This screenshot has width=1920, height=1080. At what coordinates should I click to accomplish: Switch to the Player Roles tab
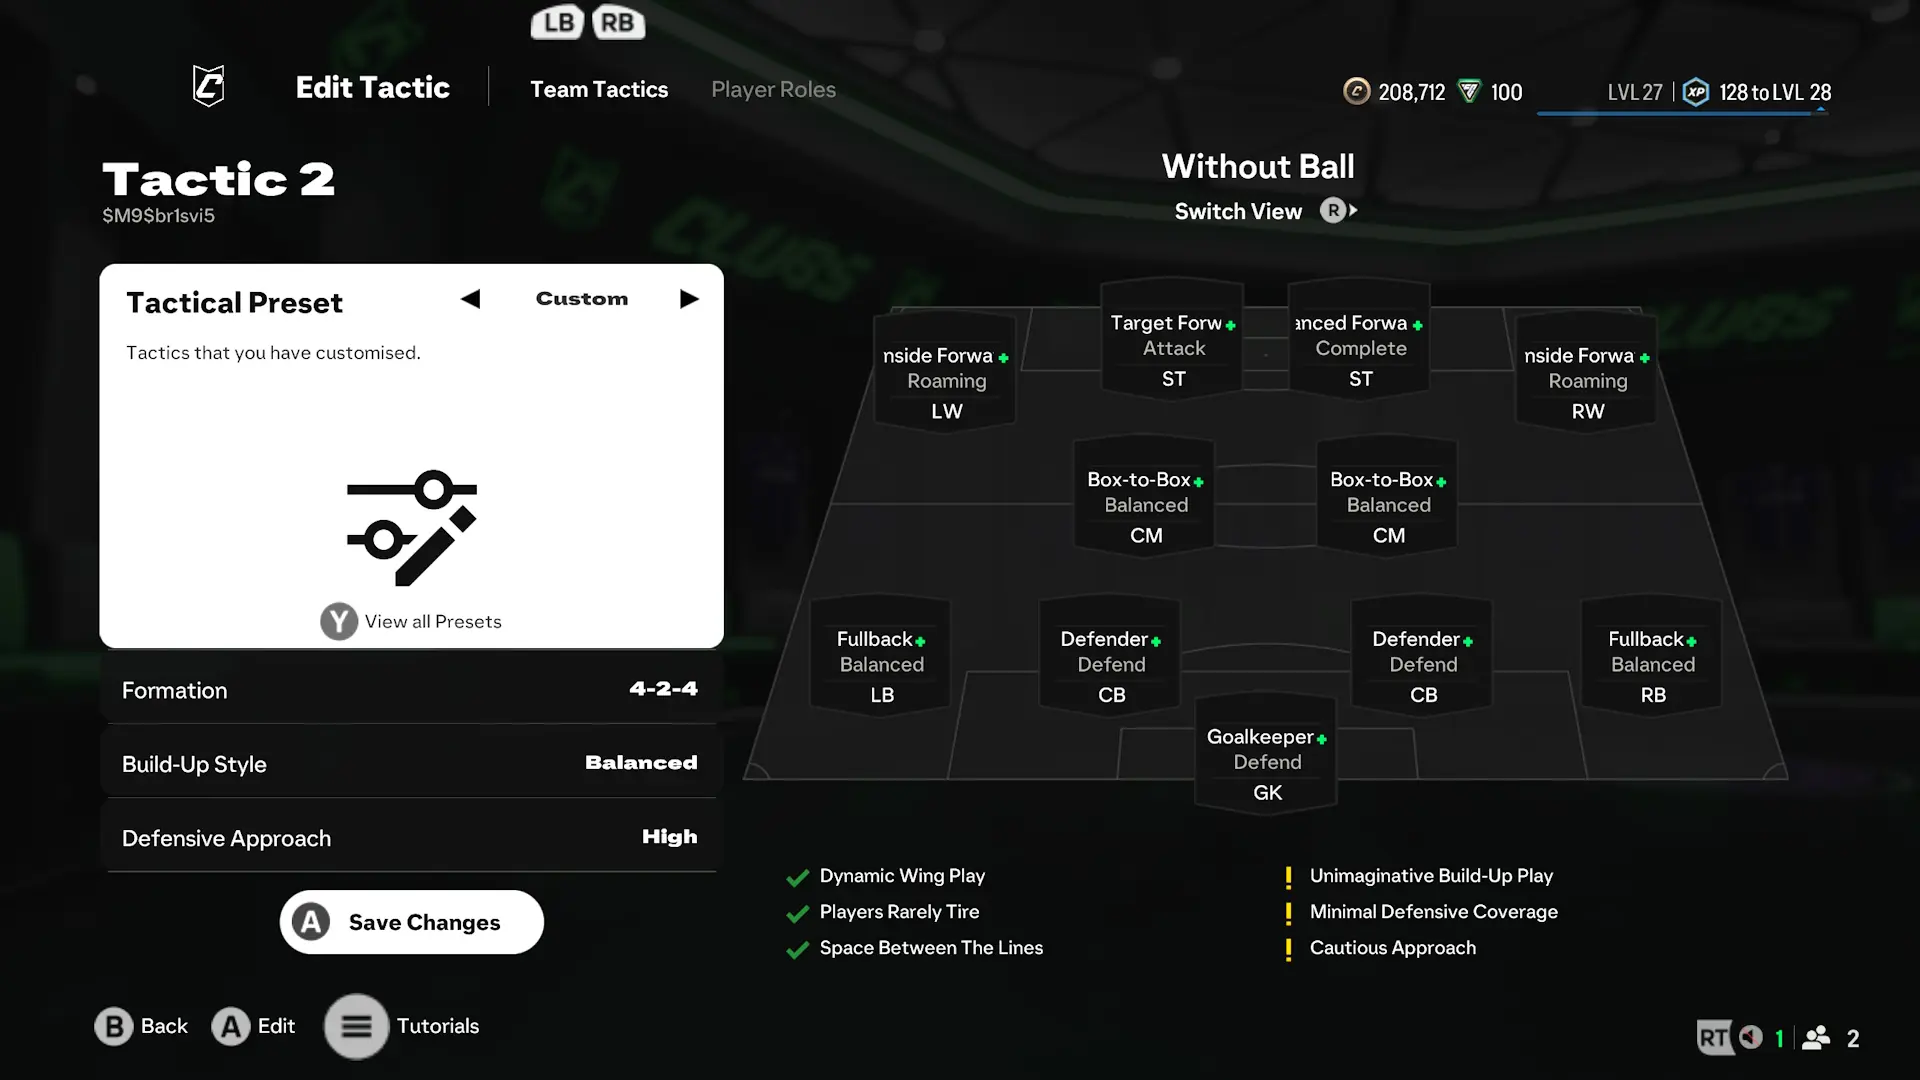(x=773, y=88)
